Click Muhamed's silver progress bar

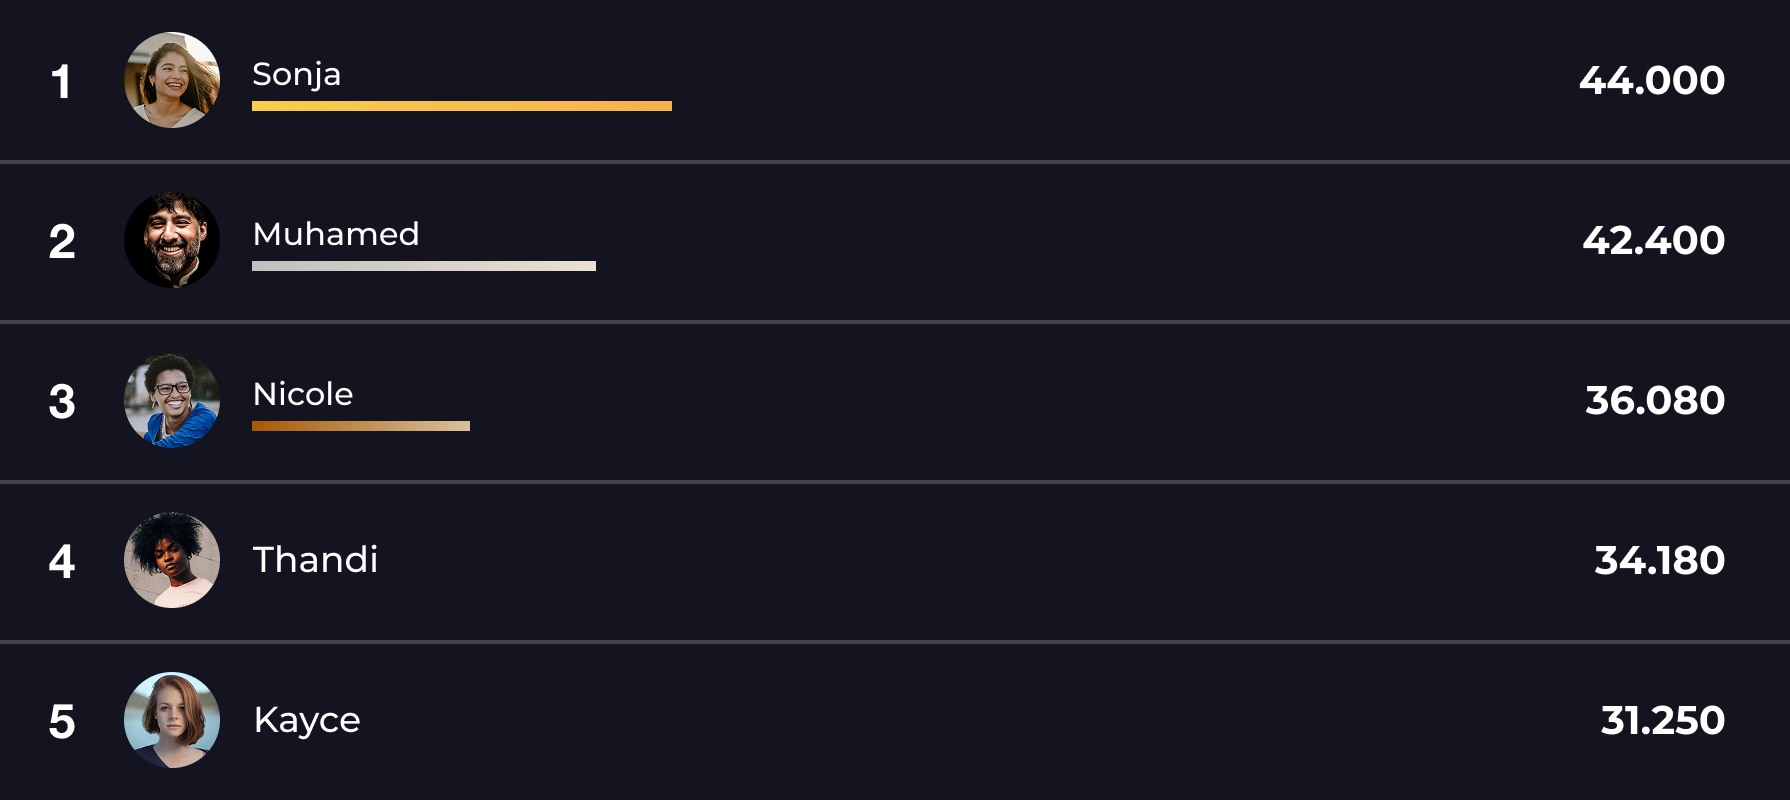(x=423, y=266)
